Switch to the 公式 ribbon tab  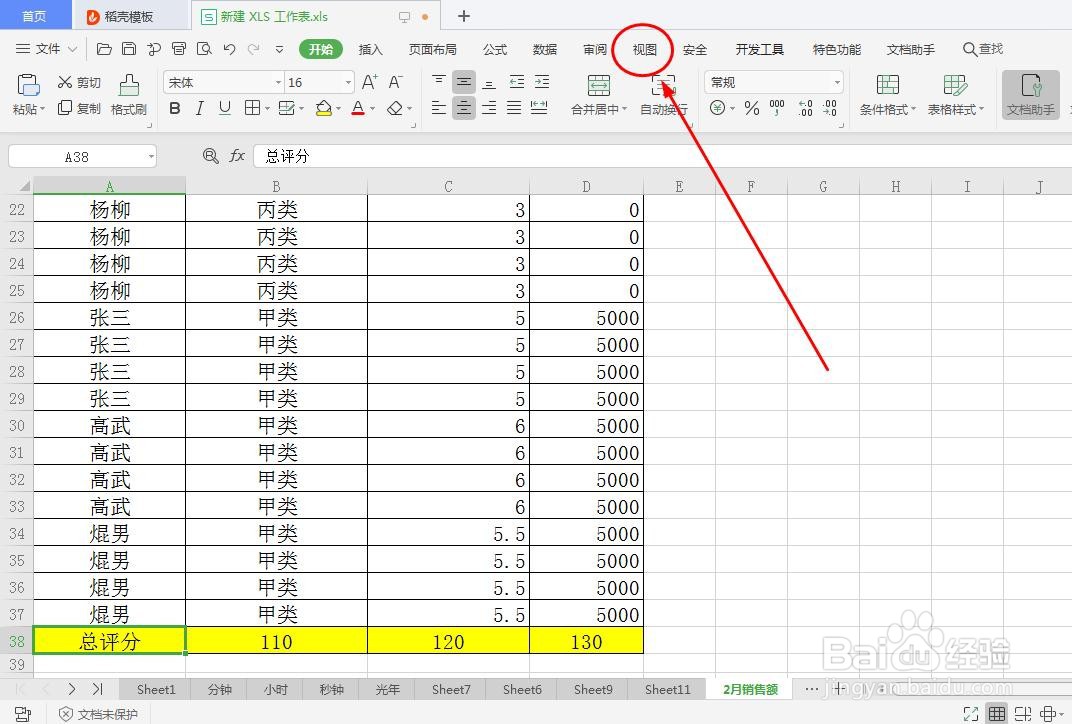click(495, 49)
